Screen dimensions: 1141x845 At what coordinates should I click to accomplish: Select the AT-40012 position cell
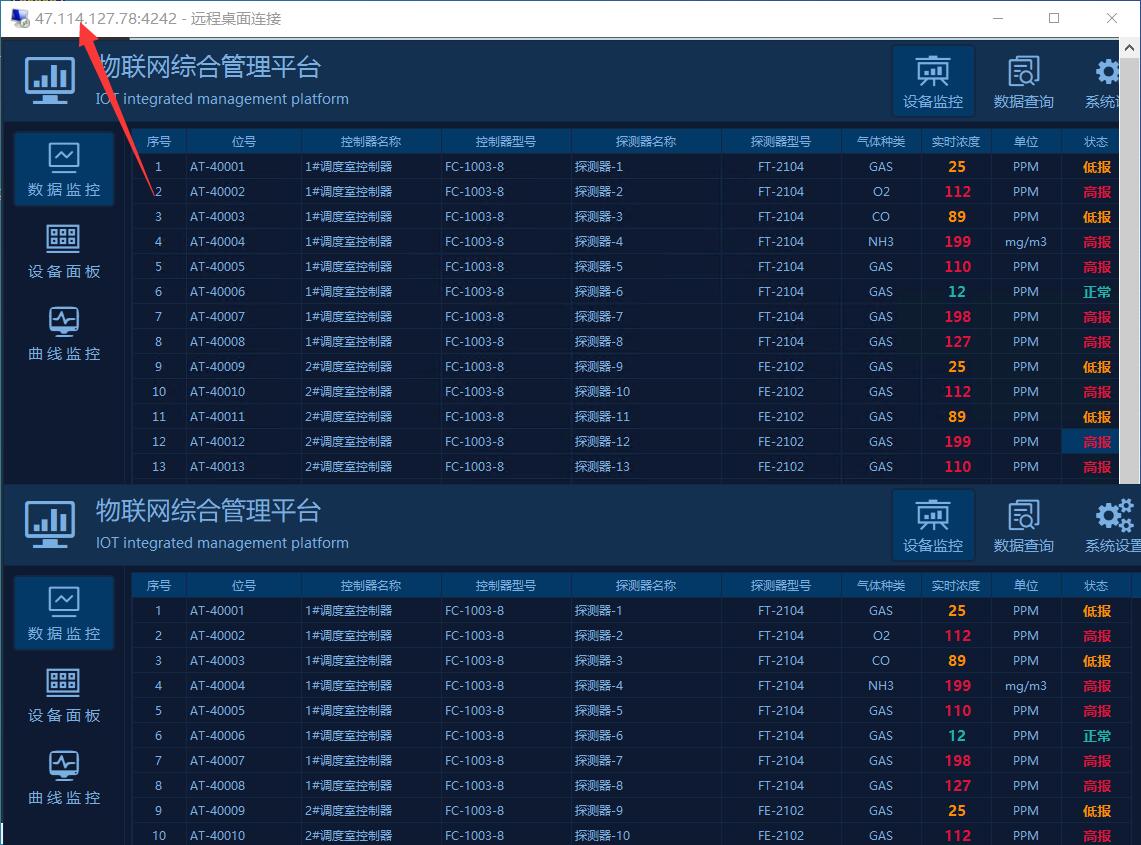217,442
